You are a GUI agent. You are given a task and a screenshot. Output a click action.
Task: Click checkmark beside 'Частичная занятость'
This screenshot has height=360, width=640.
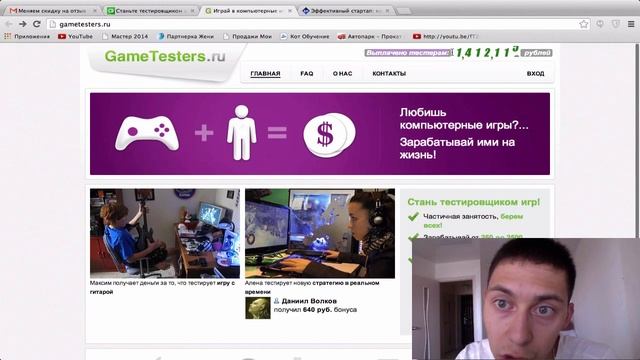pos(413,216)
